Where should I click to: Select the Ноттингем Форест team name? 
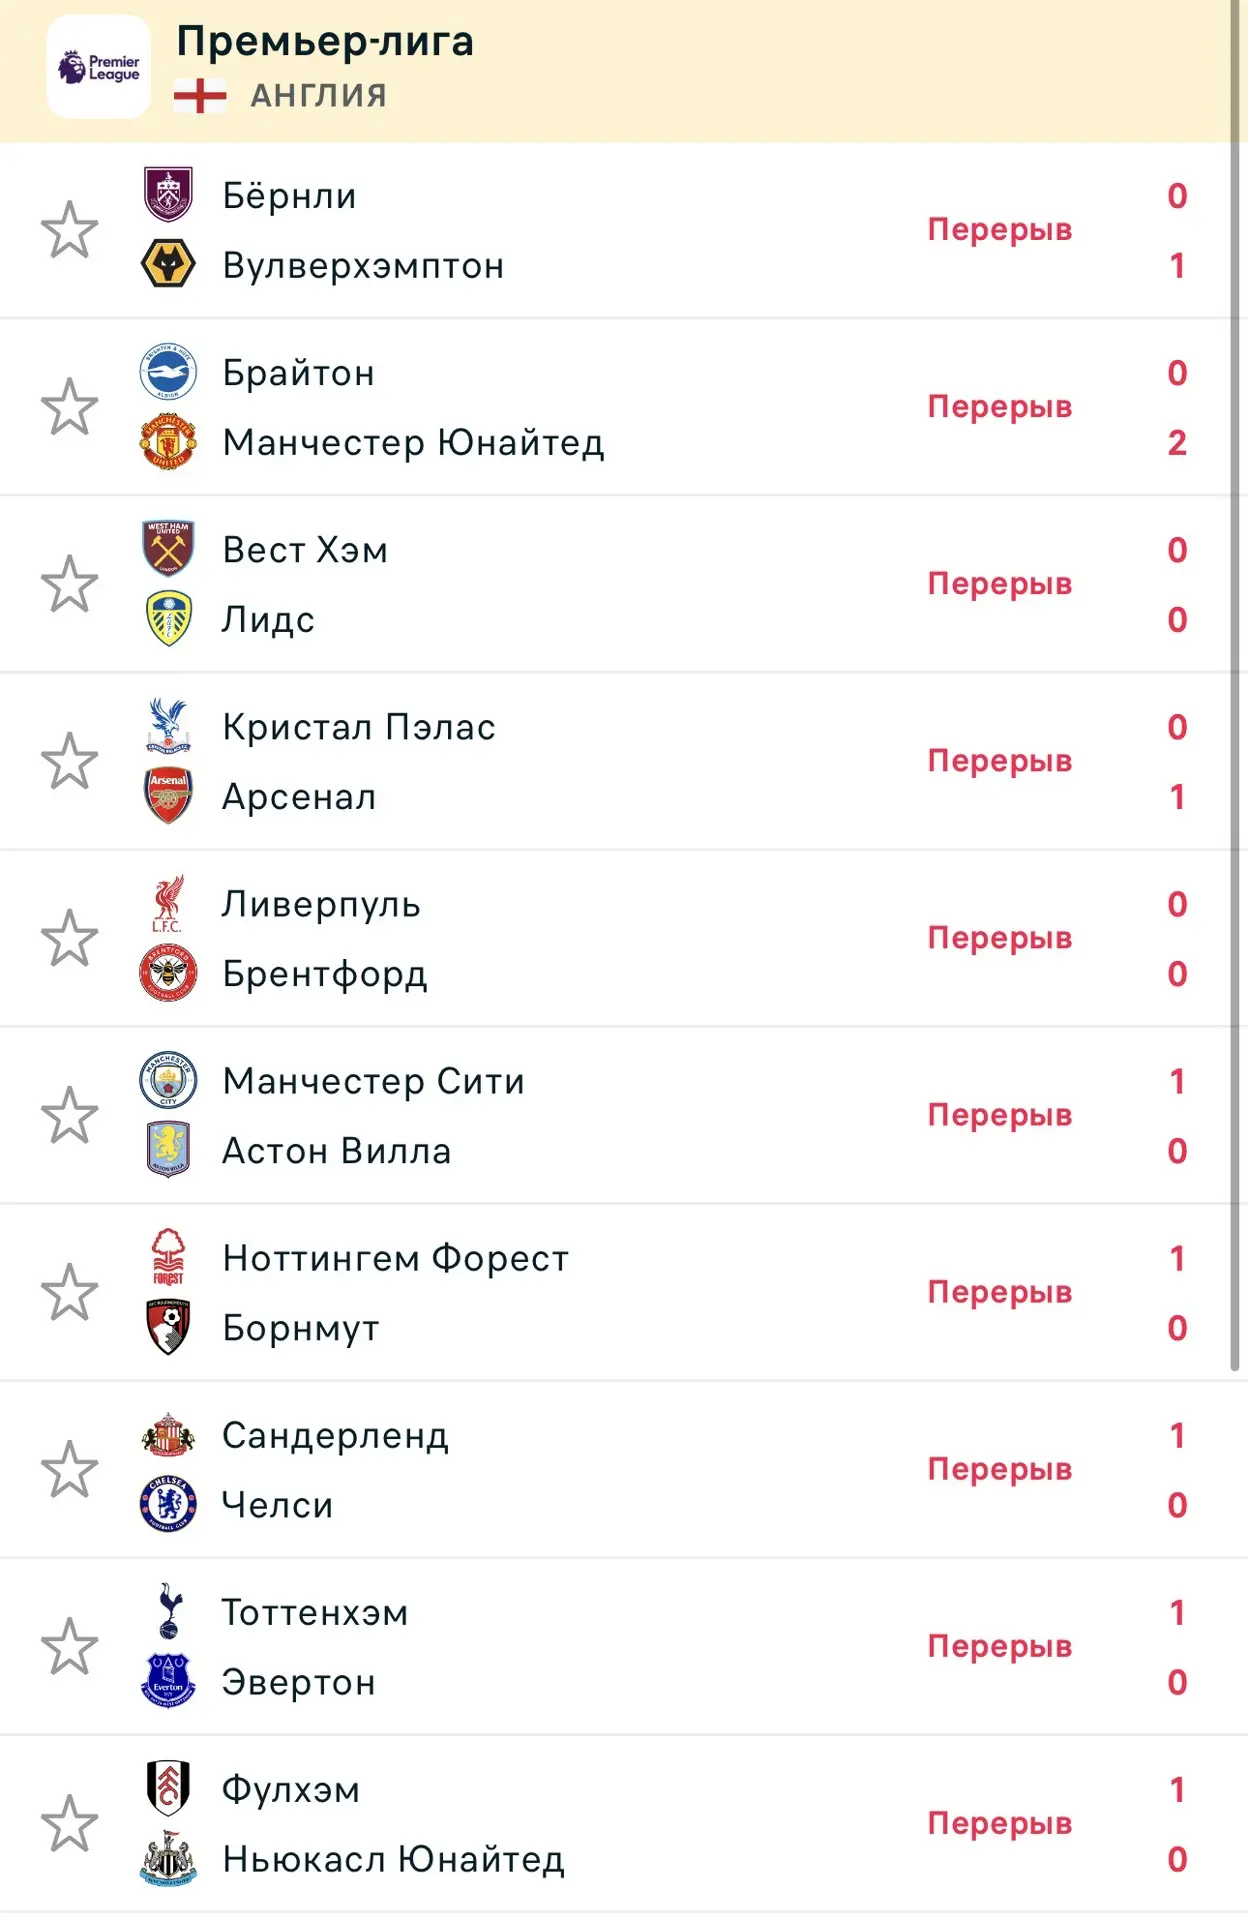click(x=396, y=1258)
